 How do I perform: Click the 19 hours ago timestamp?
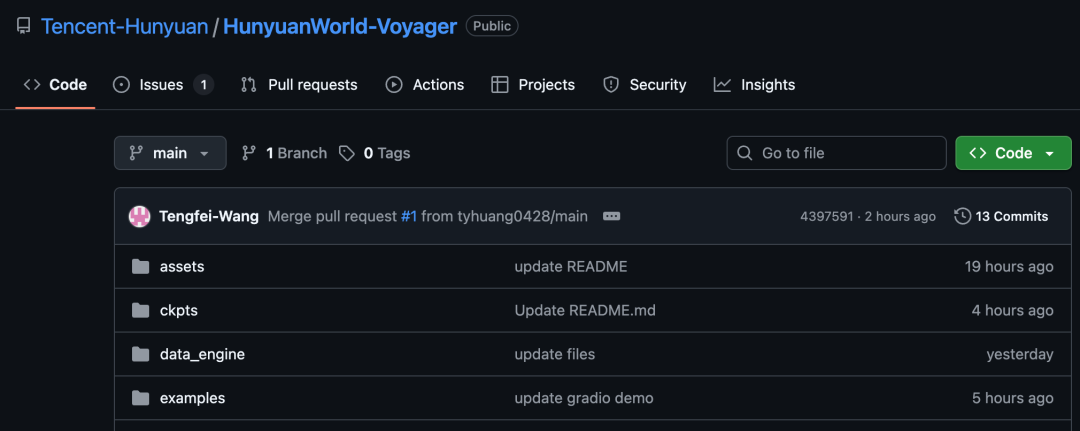(x=1009, y=266)
